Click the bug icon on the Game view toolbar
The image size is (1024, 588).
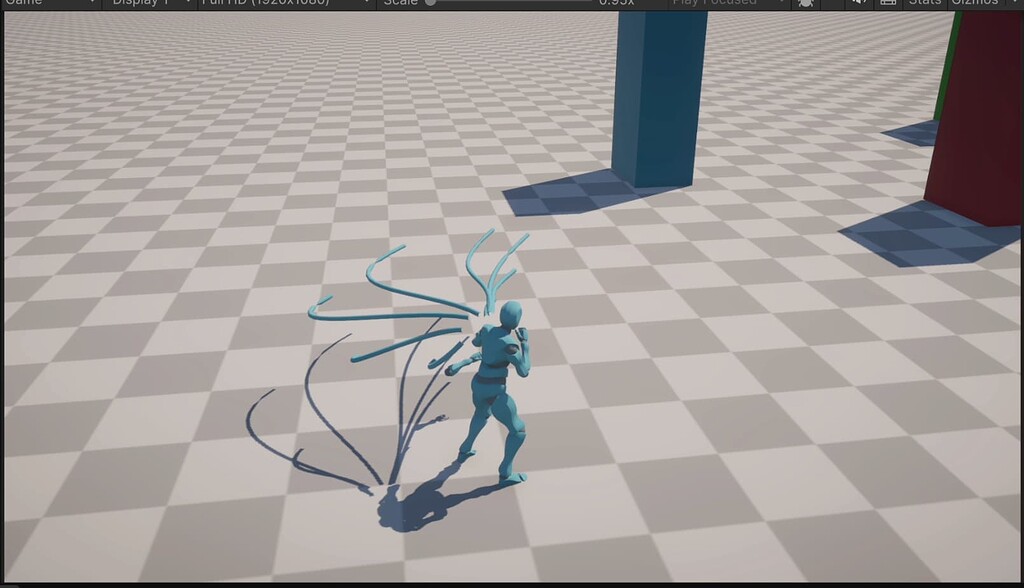(808, 4)
